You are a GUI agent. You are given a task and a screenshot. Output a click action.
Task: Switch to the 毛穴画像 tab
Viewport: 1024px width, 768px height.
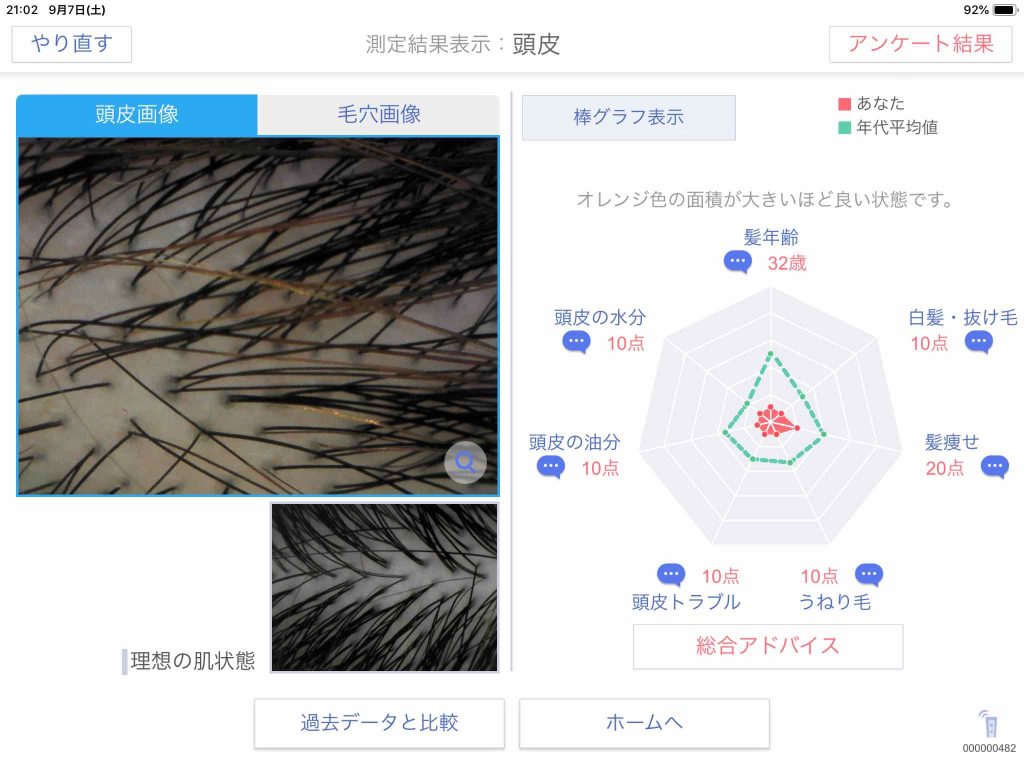pyautogui.click(x=379, y=114)
